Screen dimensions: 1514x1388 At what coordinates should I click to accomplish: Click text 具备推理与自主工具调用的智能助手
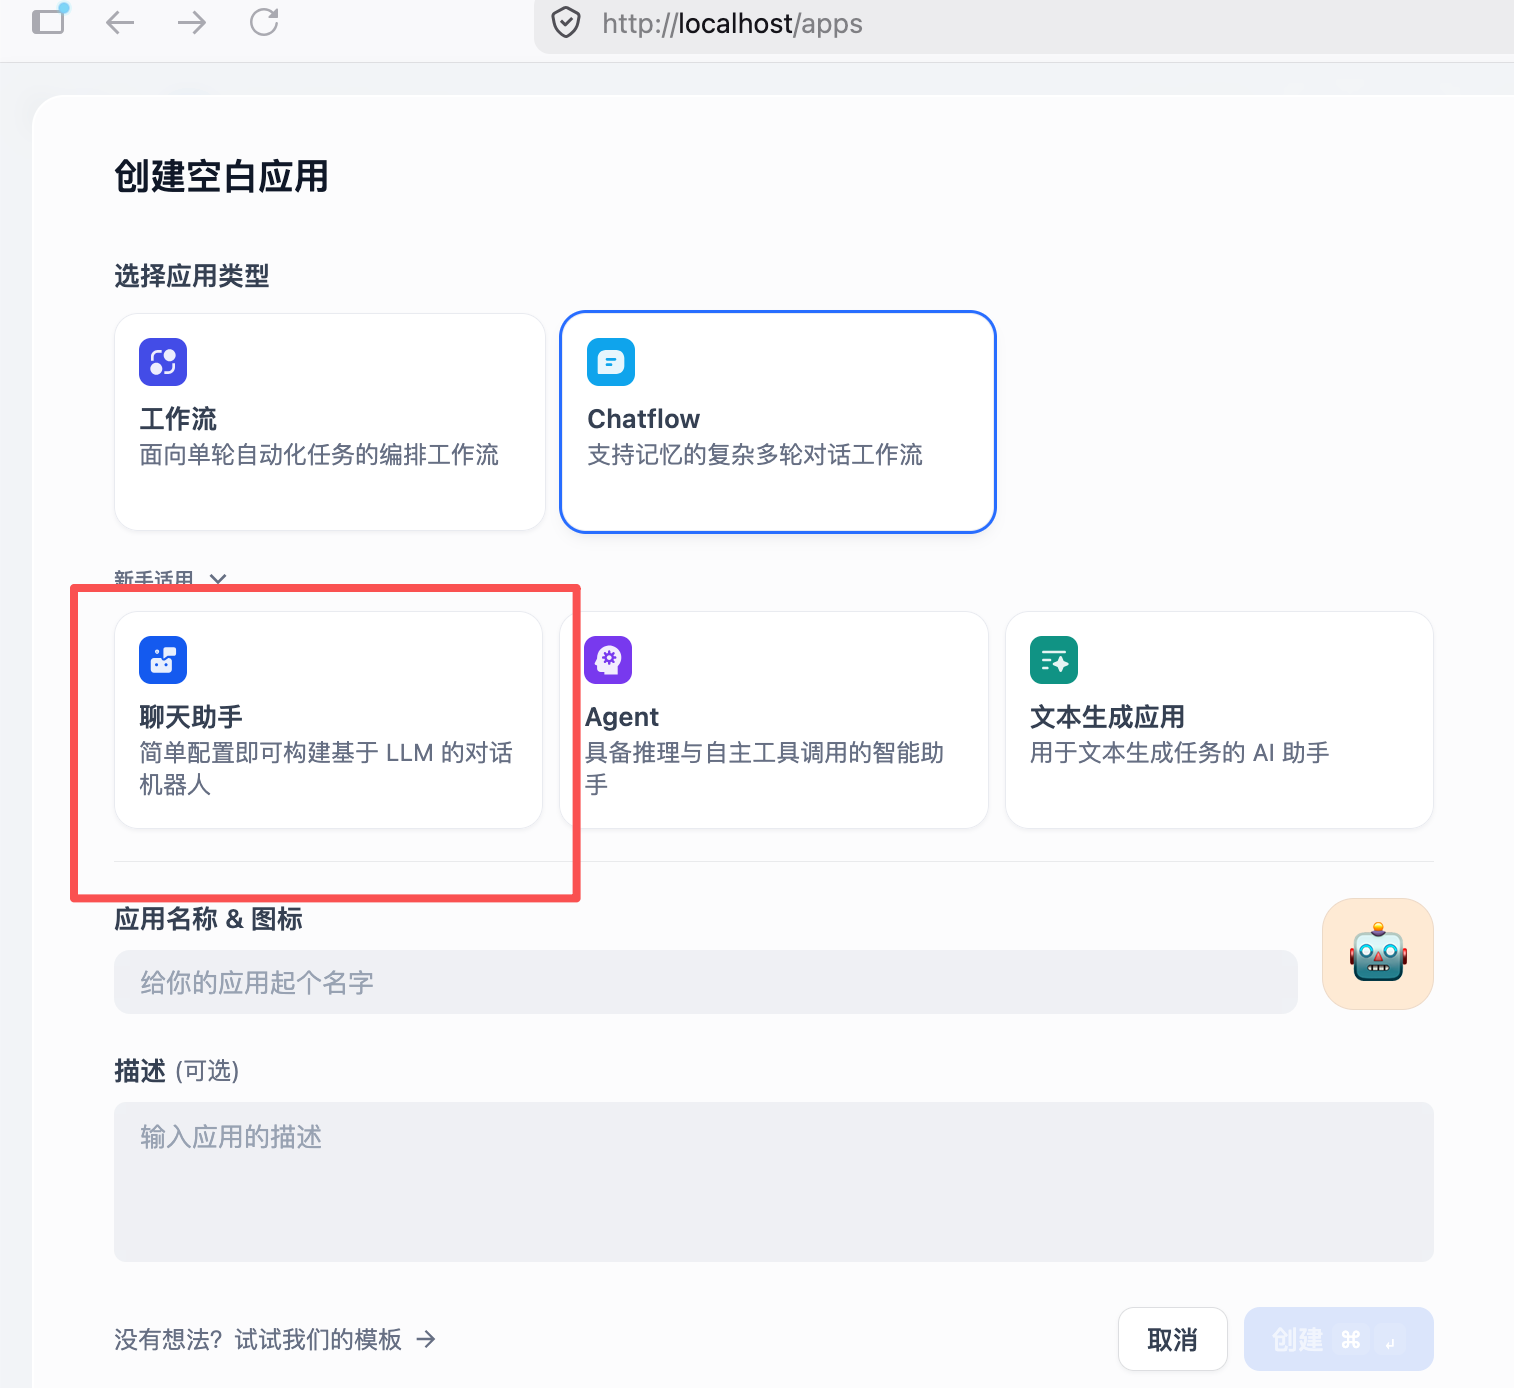(765, 768)
